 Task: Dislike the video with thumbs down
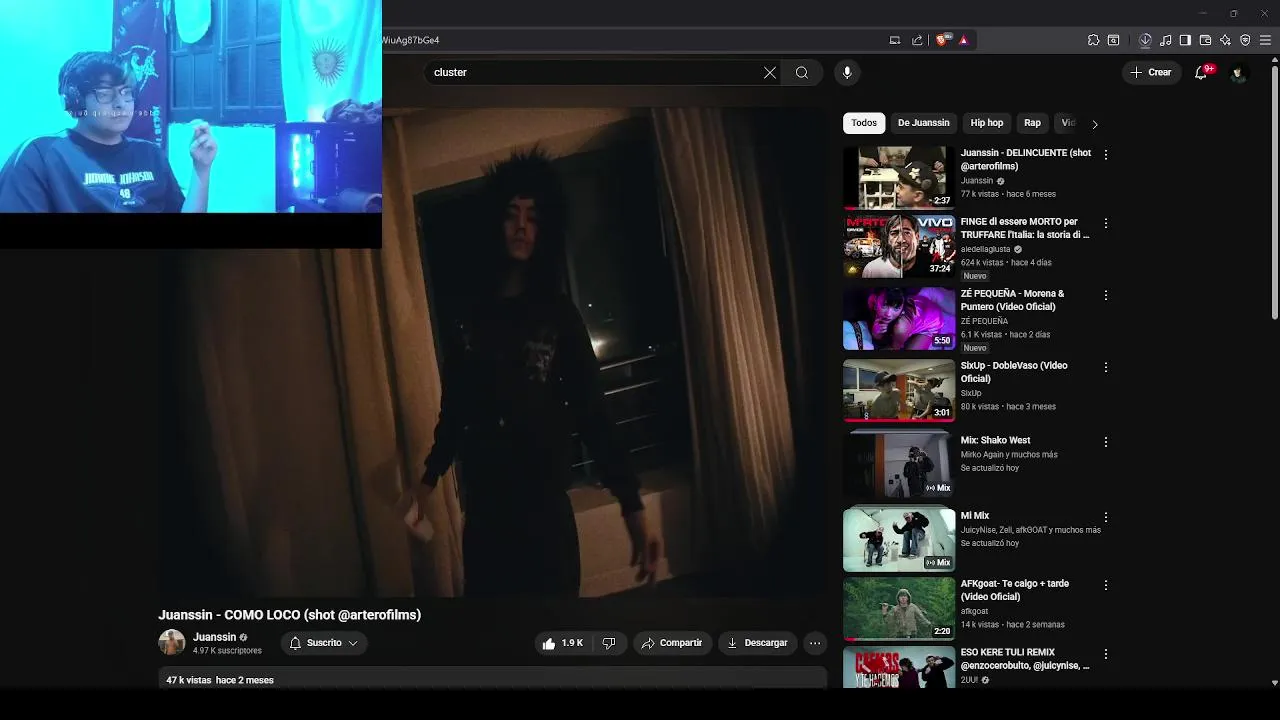(x=609, y=643)
